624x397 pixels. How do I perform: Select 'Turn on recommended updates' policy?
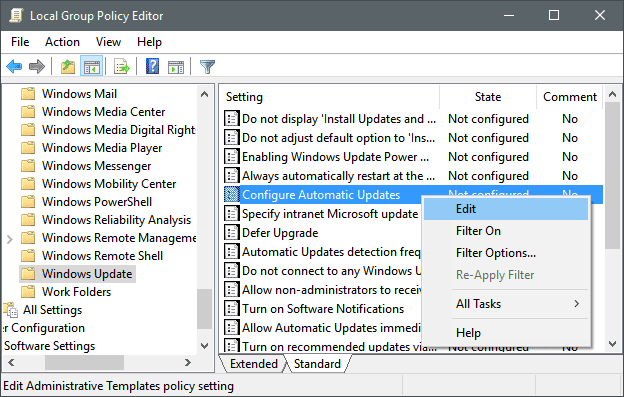click(339, 346)
